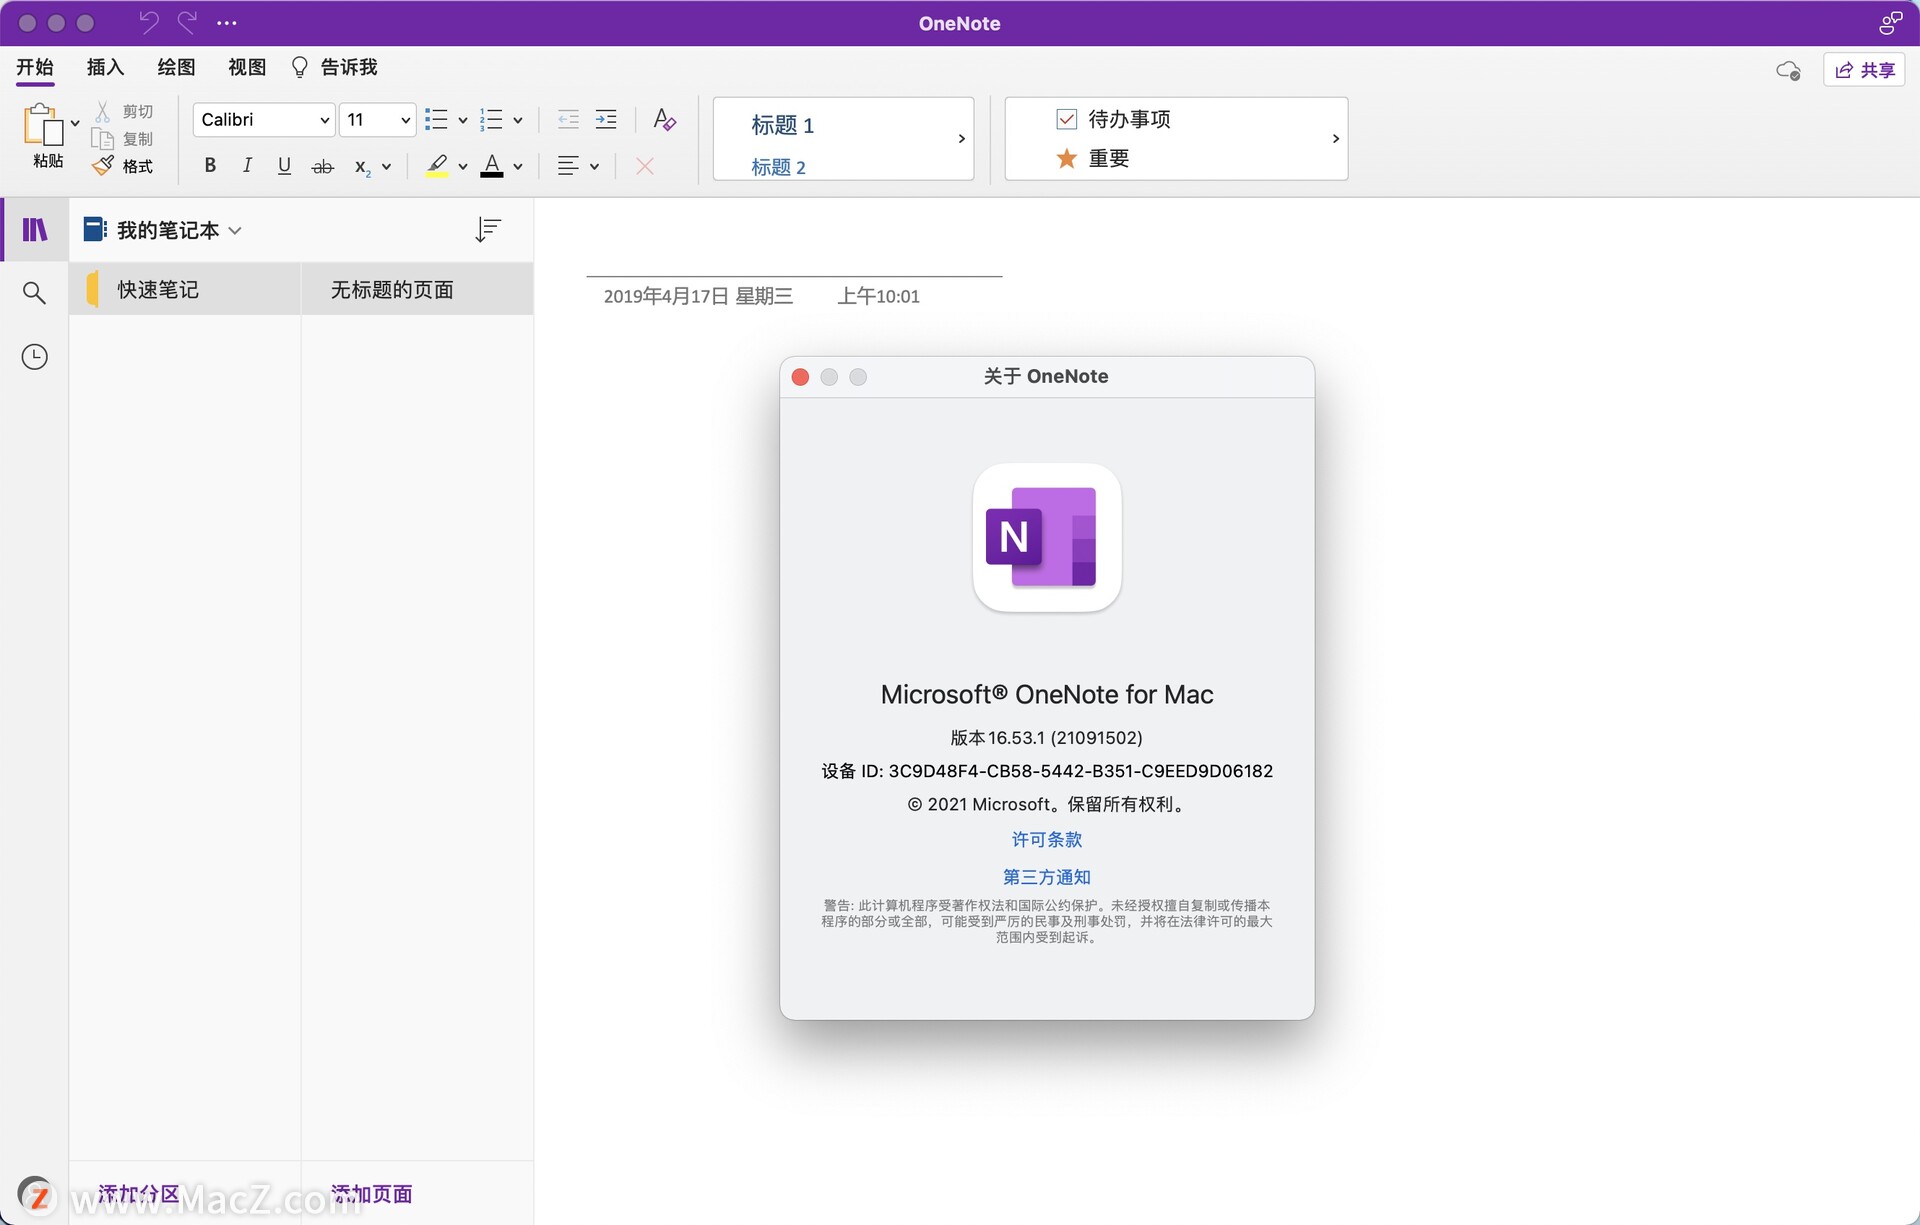Open recent notes clock icon
1920x1225 pixels.
(34, 357)
